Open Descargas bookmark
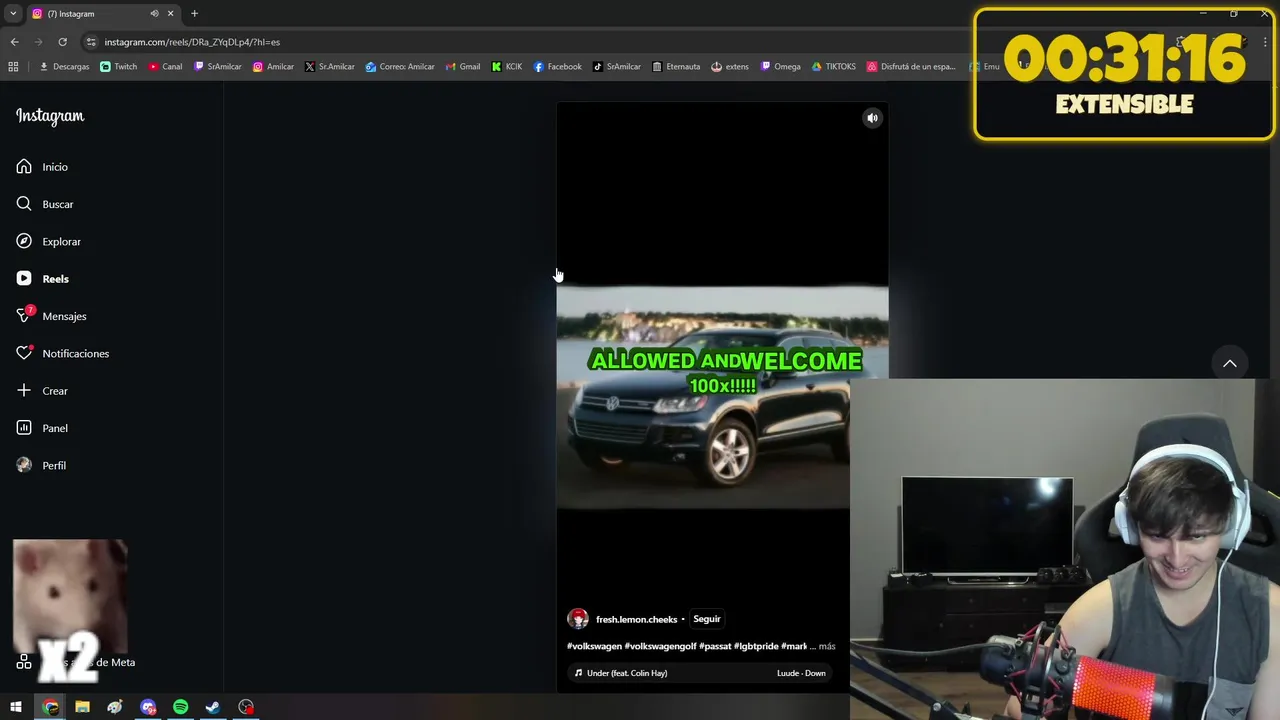The height and width of the screenshot is (720, 1280). tap(64, 67)
